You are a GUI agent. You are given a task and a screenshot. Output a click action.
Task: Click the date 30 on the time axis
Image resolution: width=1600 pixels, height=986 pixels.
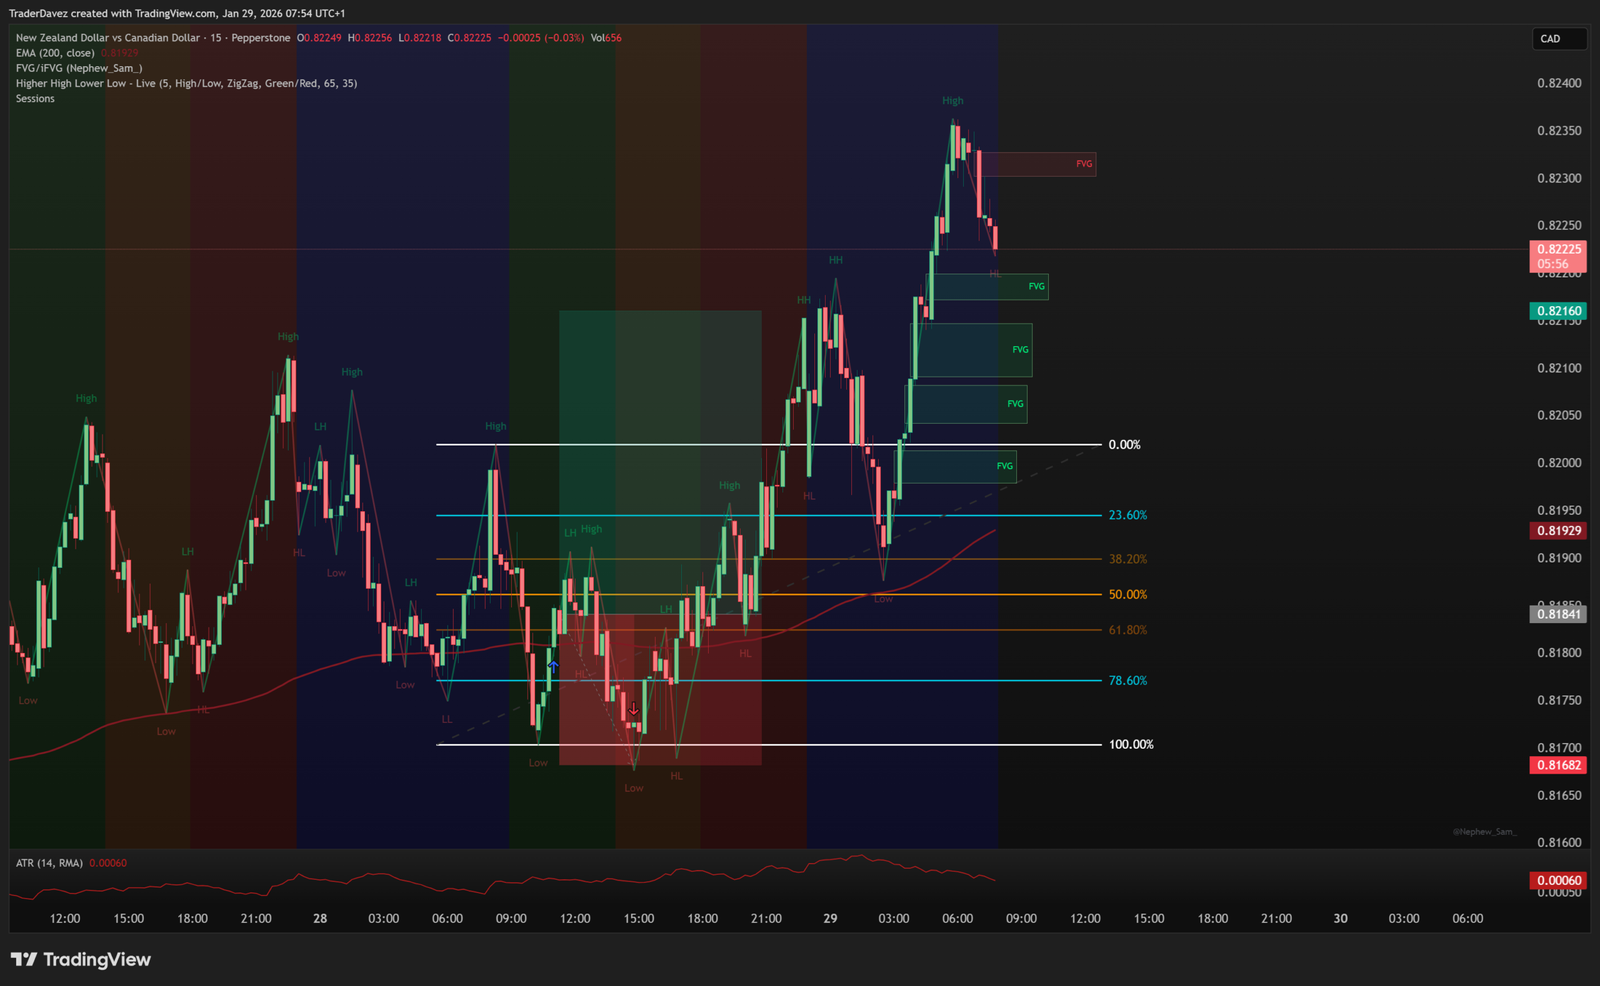(1340, 918)
